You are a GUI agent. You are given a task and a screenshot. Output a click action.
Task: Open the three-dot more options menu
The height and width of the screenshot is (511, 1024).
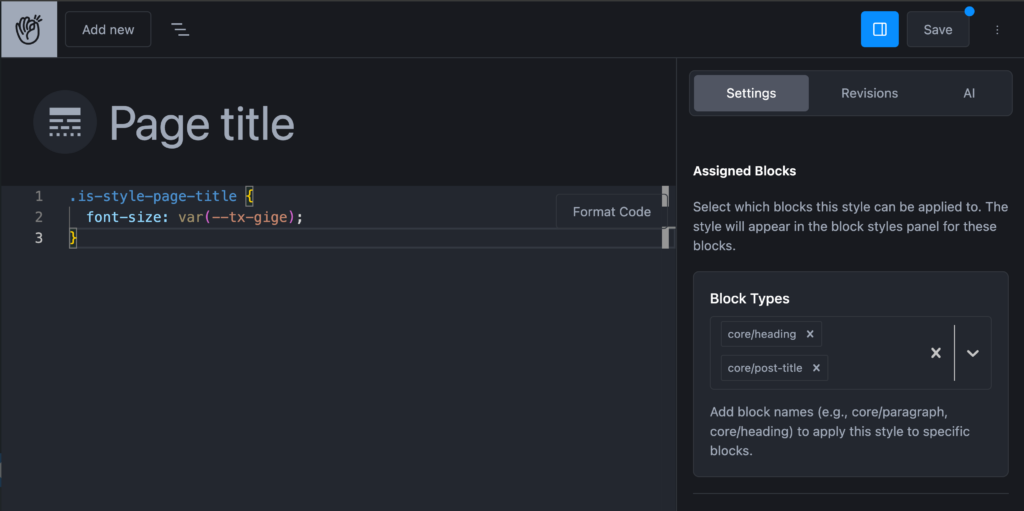pos(996,30)
